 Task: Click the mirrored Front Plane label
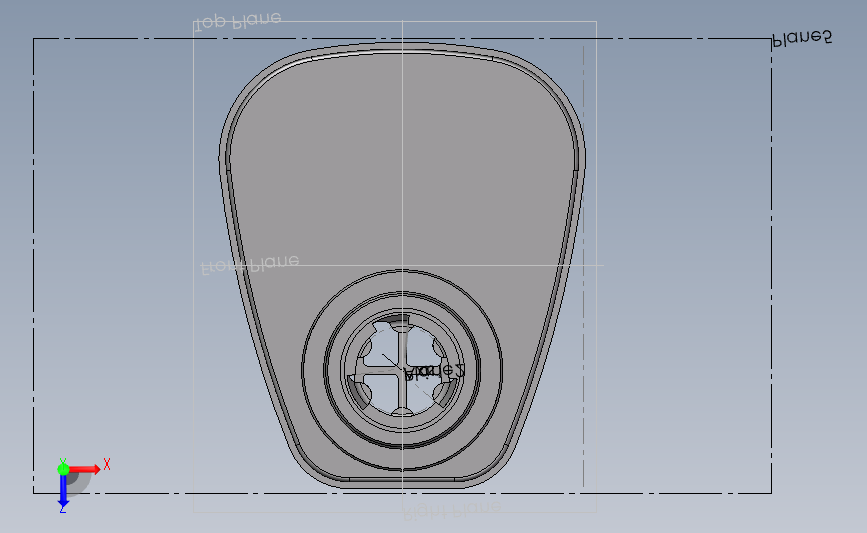coord(250,264)
